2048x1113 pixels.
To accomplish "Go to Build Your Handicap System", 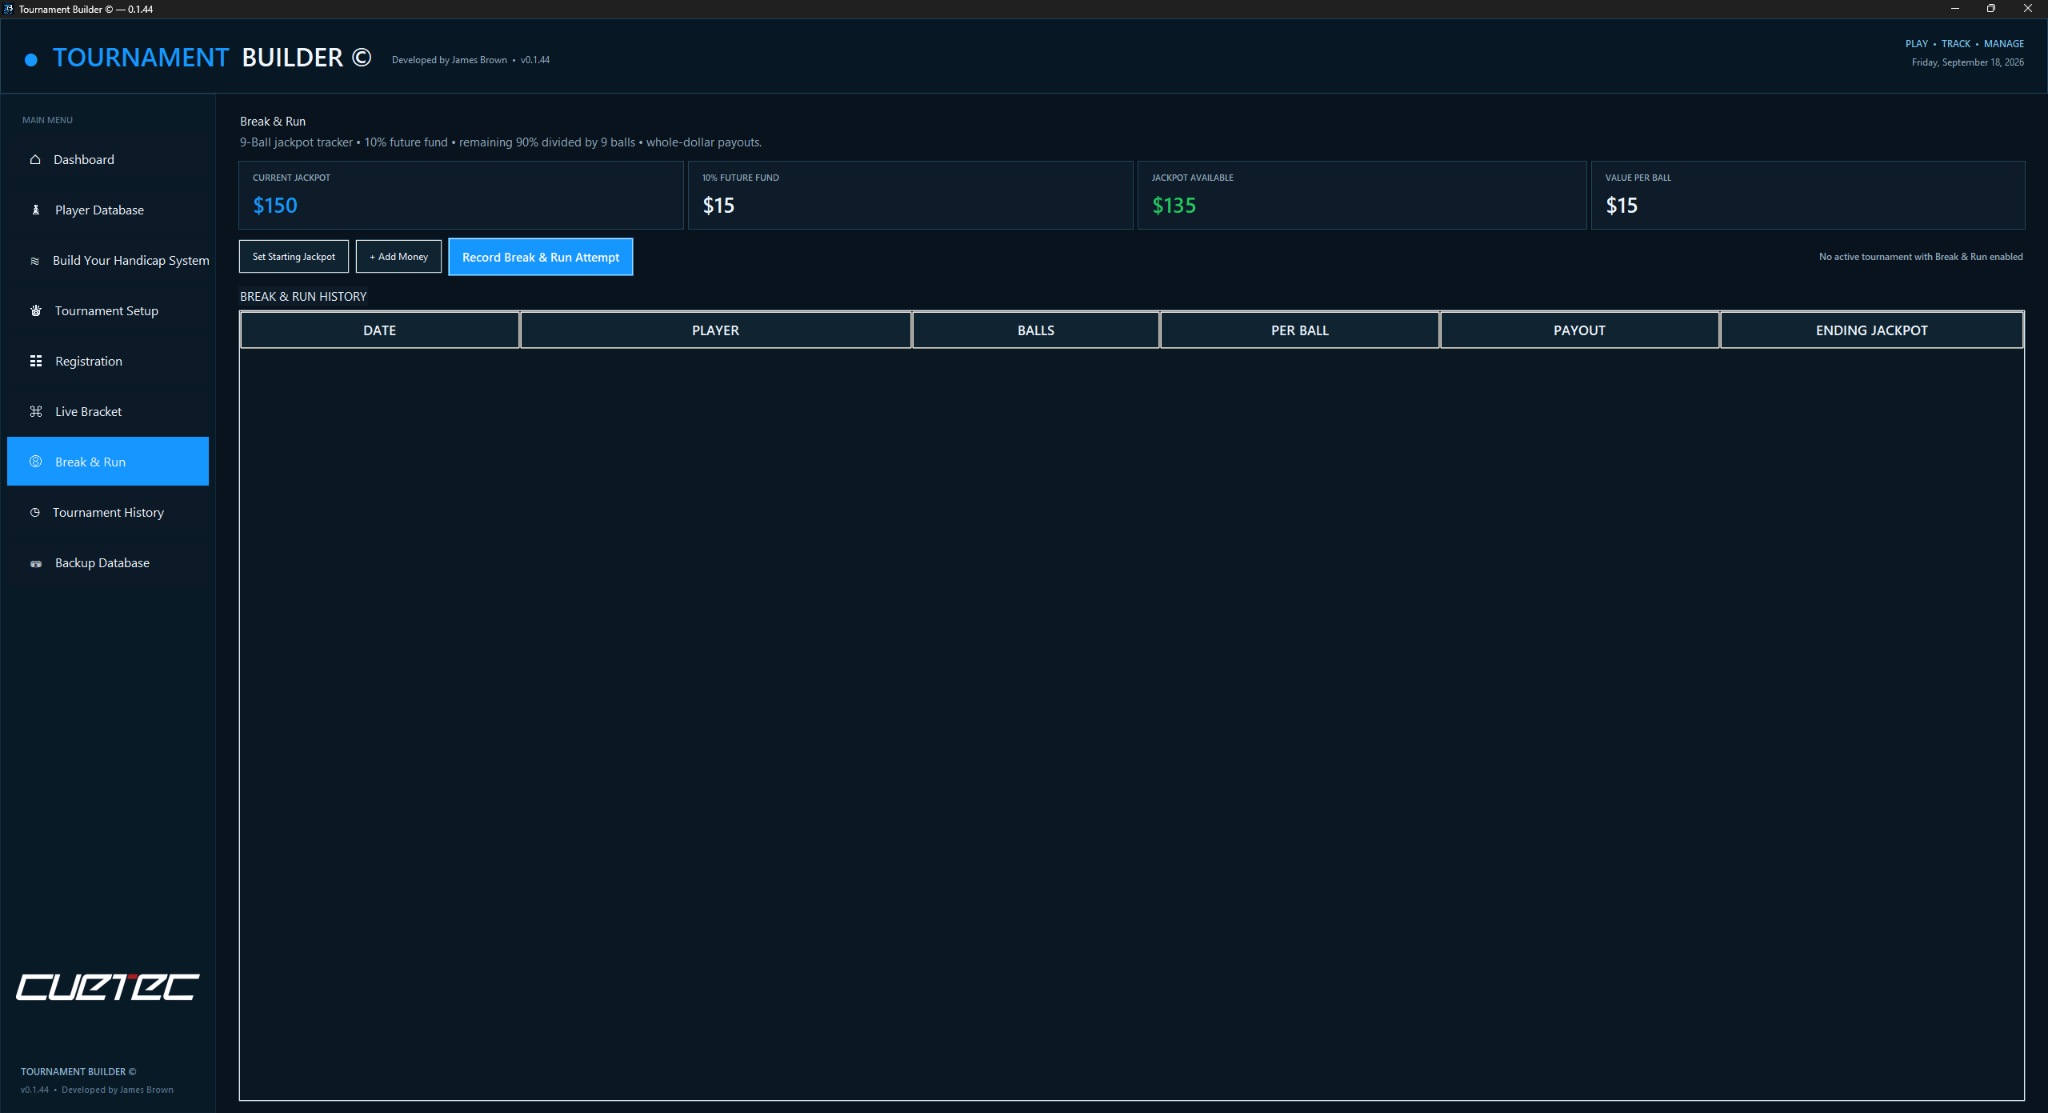I will [108, 261].
